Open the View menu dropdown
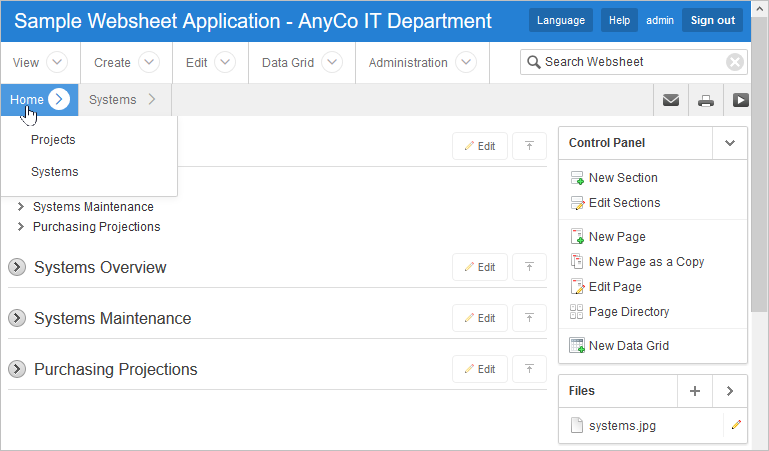Viewport: 769px width, 451px height. click(x=58, y=62)
